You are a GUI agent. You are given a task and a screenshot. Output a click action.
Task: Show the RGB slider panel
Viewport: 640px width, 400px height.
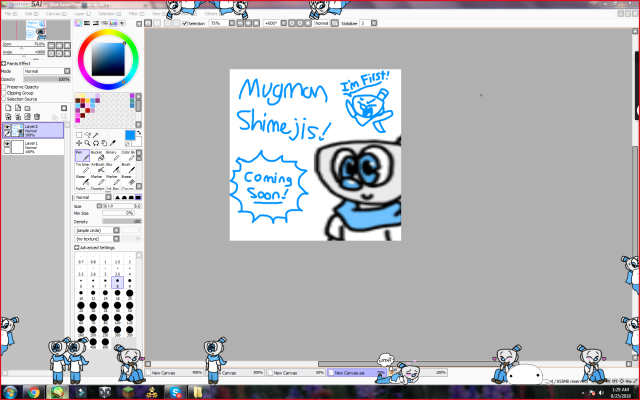click(87, 23)
